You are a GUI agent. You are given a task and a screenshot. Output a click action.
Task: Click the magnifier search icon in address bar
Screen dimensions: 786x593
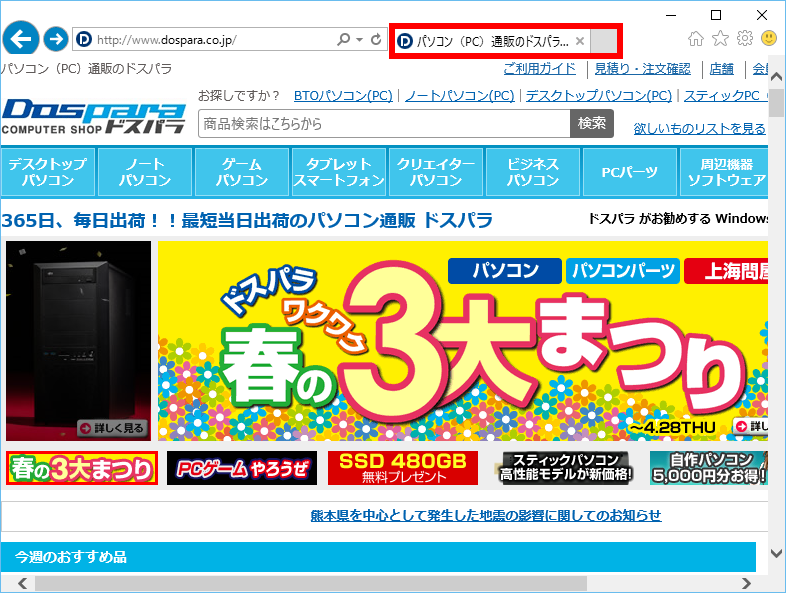click(343, 39)
